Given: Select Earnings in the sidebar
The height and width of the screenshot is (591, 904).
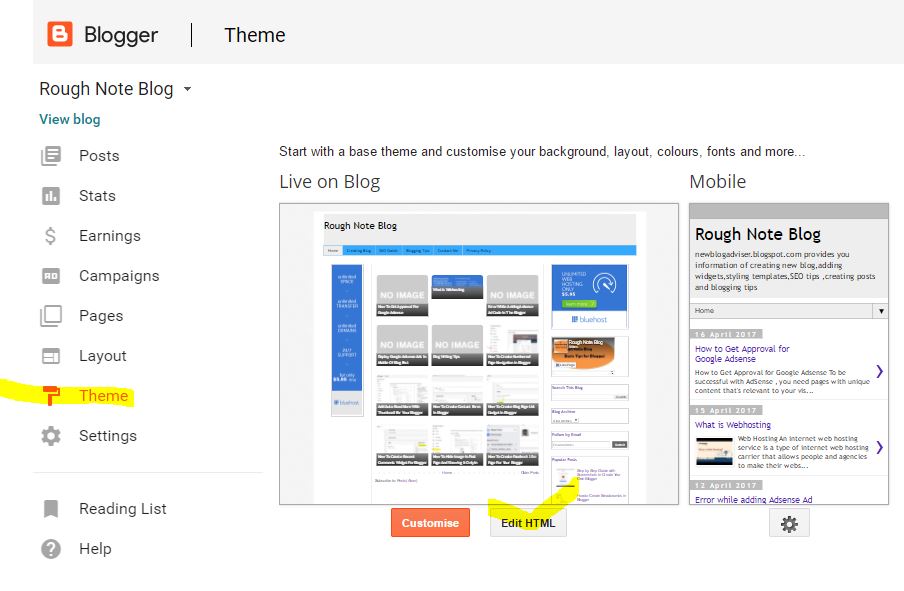Looking at the screenshot, I should (110, 236).
